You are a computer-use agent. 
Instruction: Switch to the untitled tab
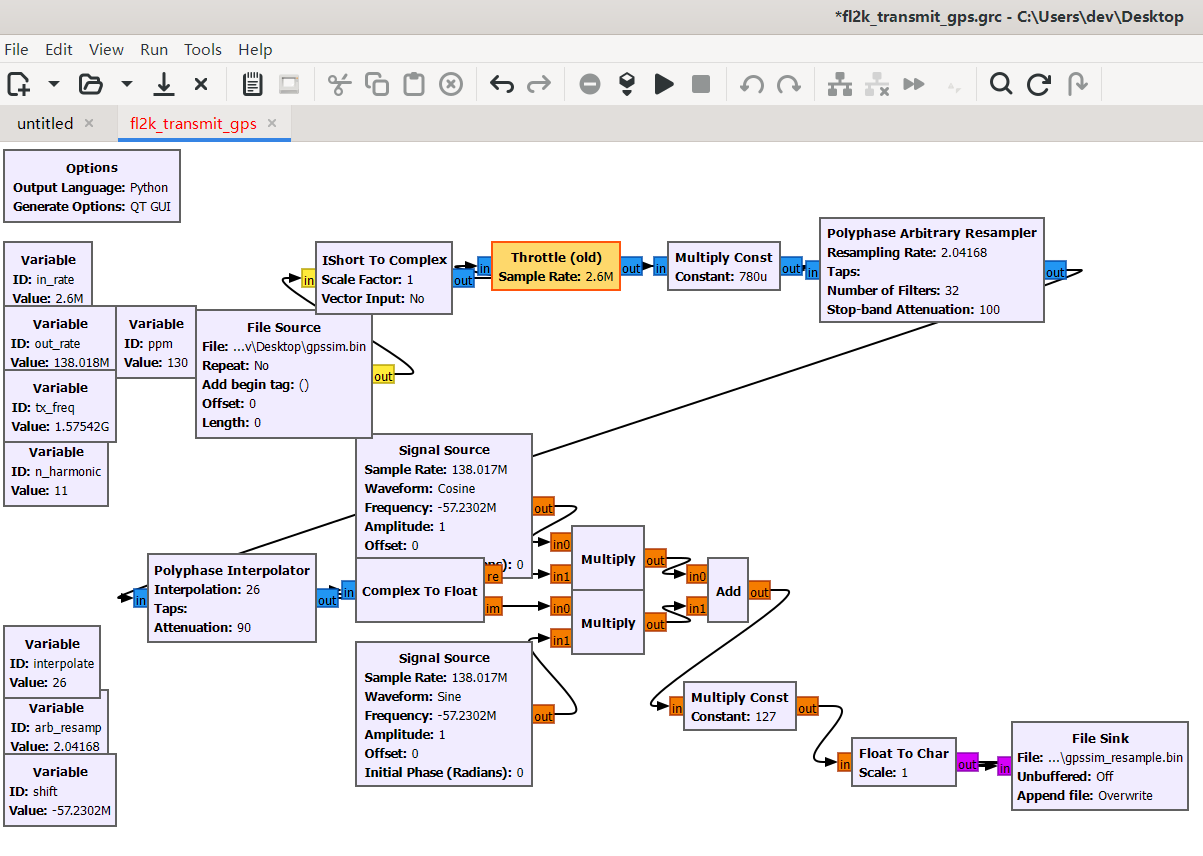(x=45, y=123)
